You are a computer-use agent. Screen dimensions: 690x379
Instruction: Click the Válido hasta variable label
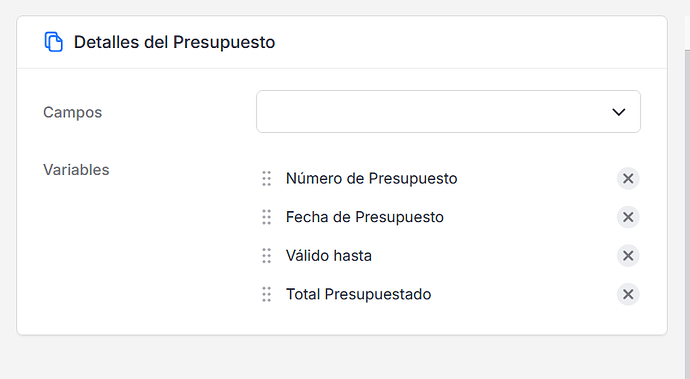click(329, 256)
